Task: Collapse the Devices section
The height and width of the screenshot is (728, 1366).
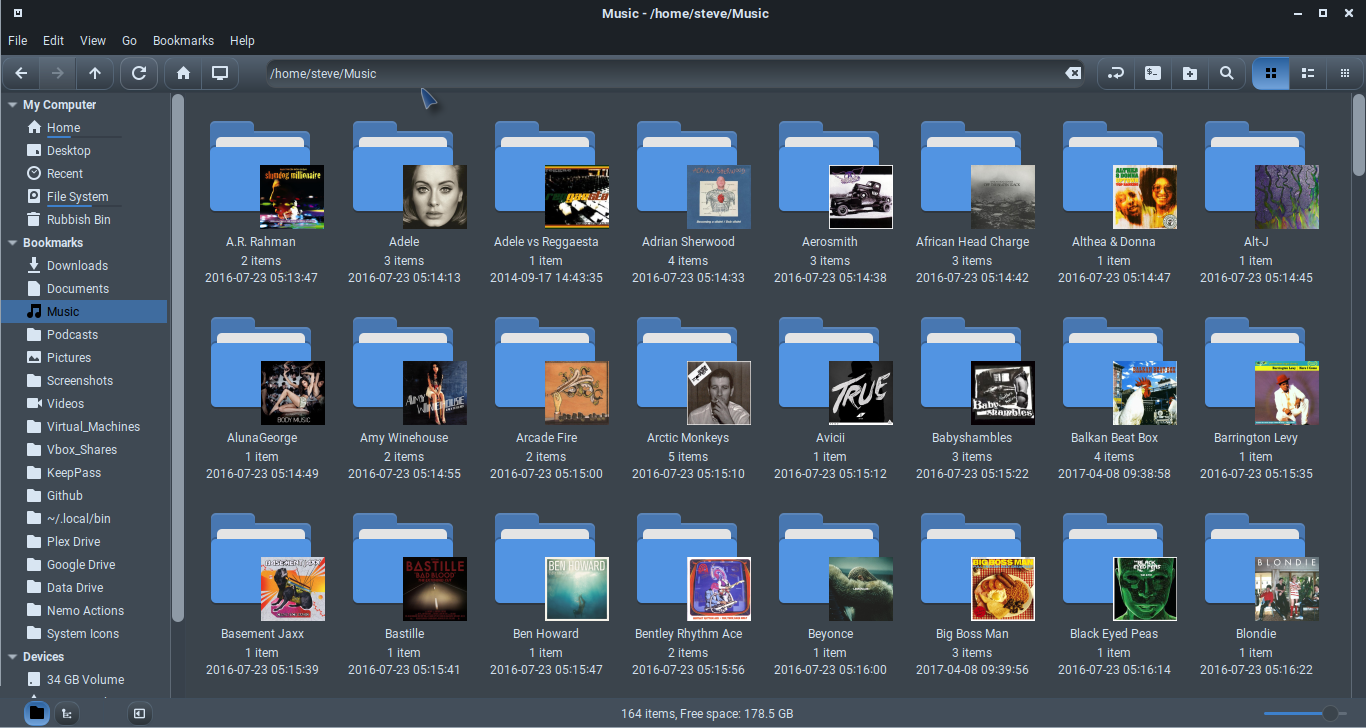Action: click(10, 656)
